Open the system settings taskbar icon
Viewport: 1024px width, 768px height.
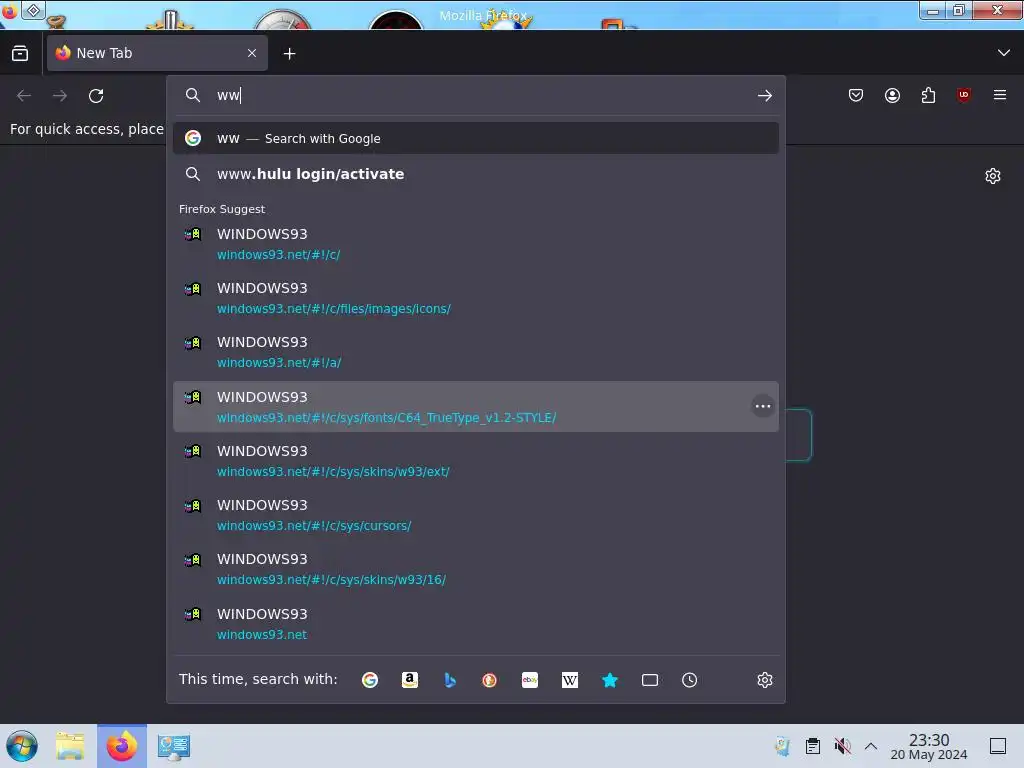[x=174, y=746]
